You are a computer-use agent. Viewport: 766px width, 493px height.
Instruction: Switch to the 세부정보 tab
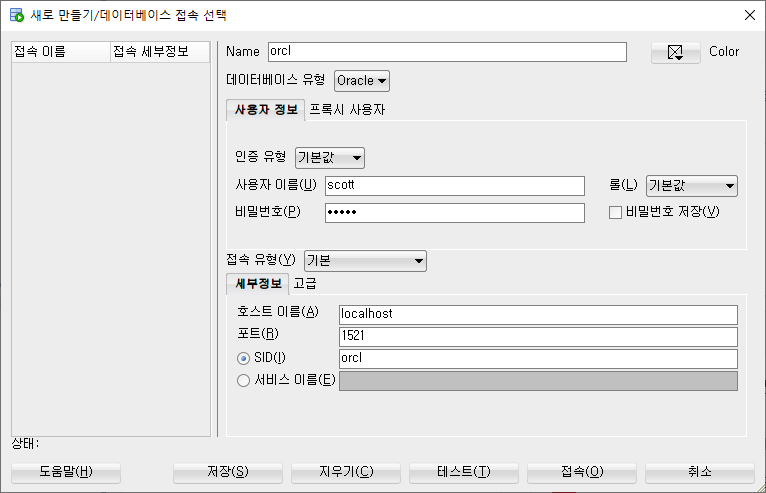point(258,284)
